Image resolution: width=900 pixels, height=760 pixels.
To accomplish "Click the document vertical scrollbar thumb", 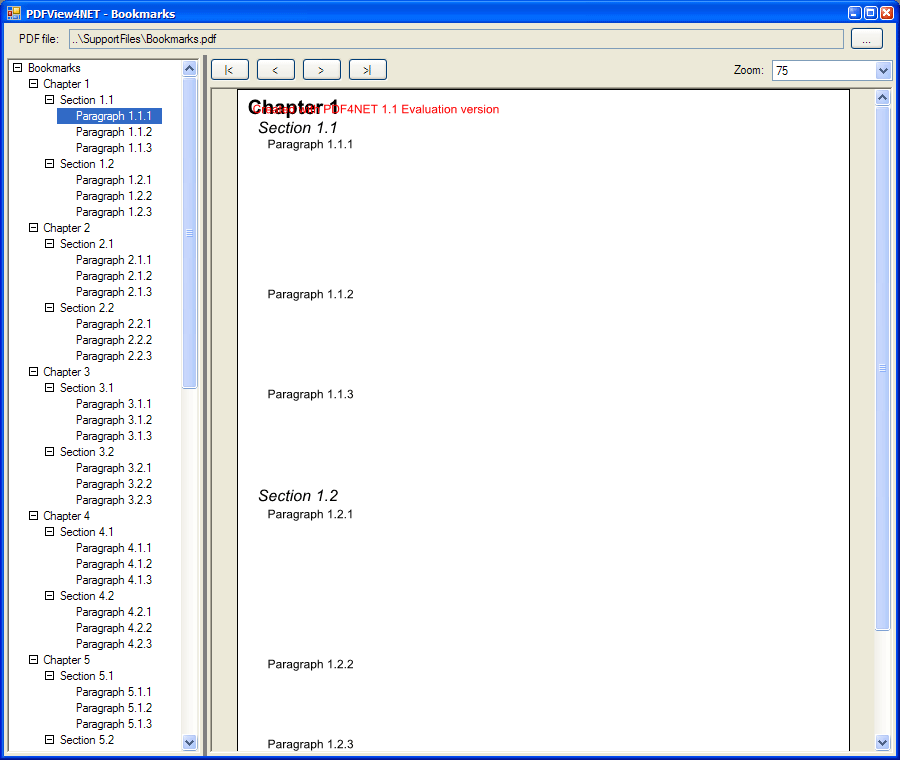I will click(882, 367).
